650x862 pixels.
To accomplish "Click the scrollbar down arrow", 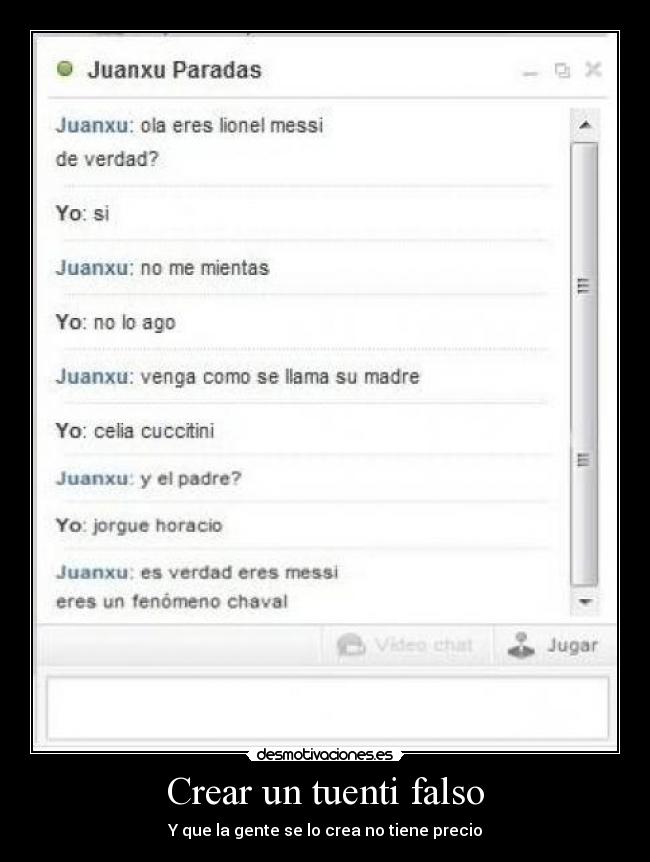I will pos(585,601).
